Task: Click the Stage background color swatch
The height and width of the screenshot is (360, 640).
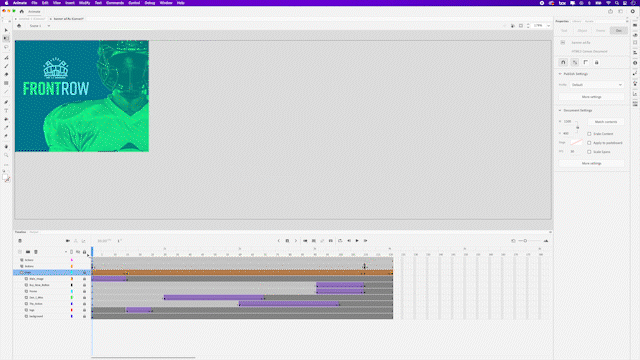Action: click(x=576, y=142)
